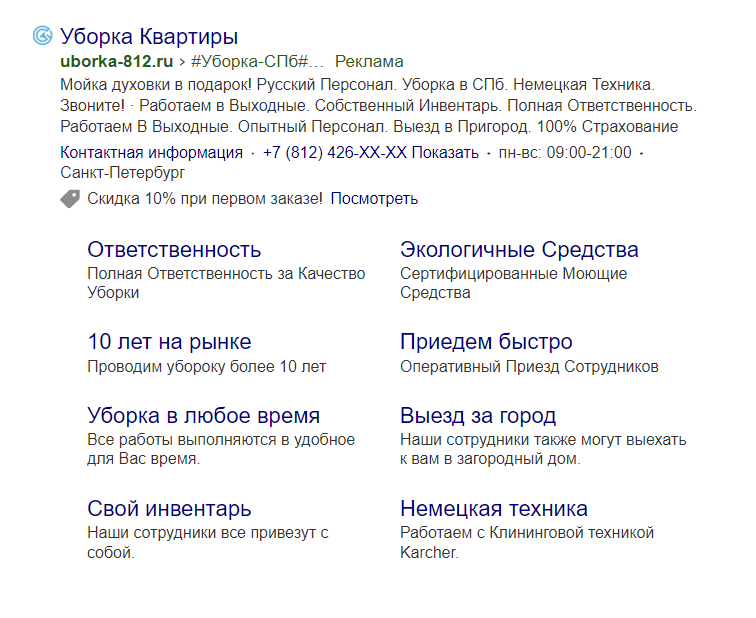Click the "Немецкая техника" sitelink

494,509
